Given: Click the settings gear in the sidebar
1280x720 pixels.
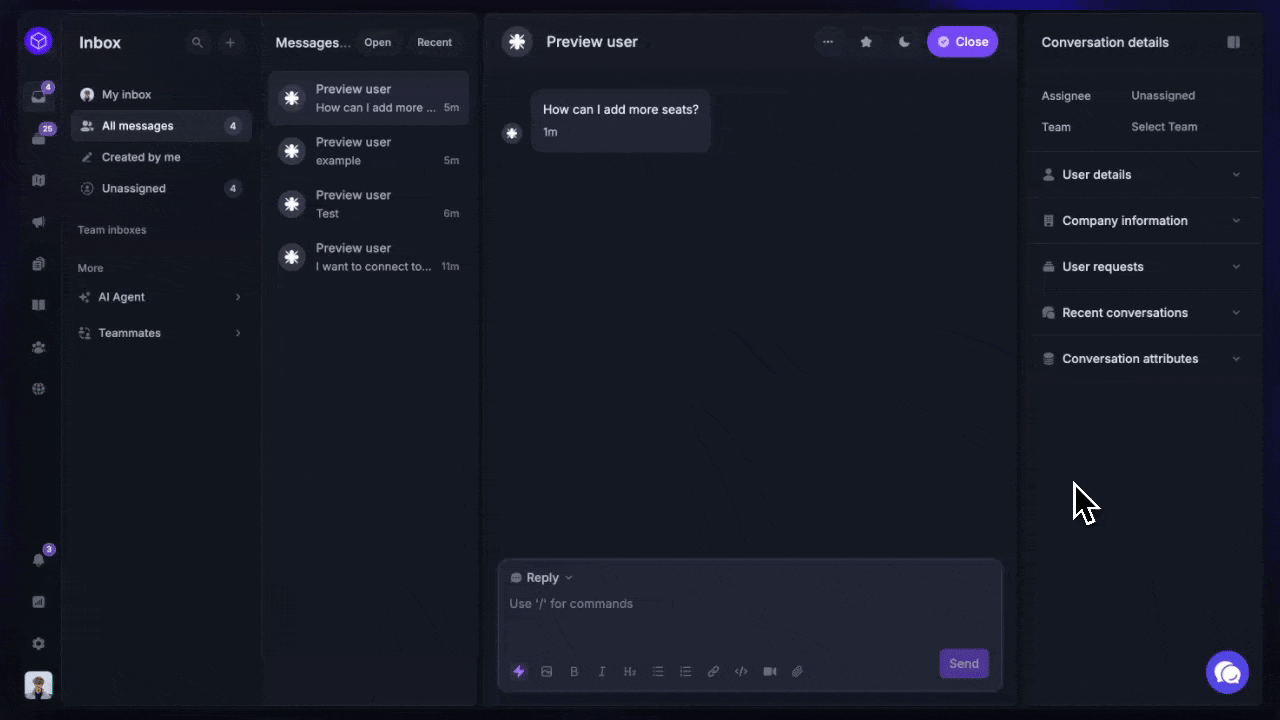Looking at the screenshot, I should coord(39,644).
